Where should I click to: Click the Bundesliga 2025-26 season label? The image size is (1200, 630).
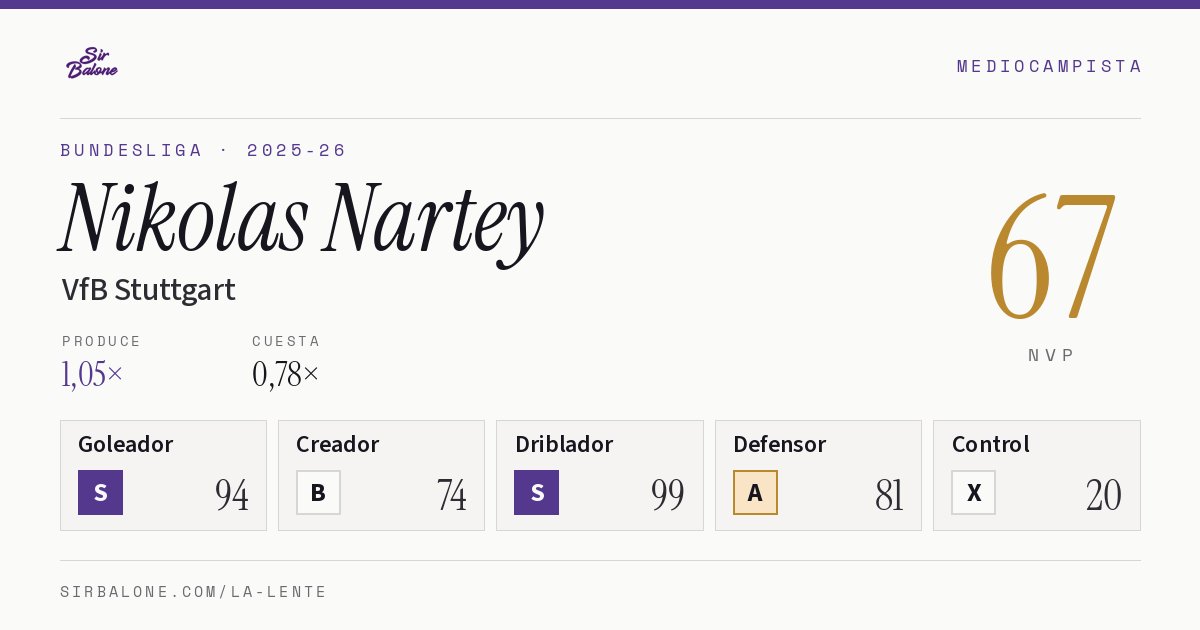tap(203, 150)
